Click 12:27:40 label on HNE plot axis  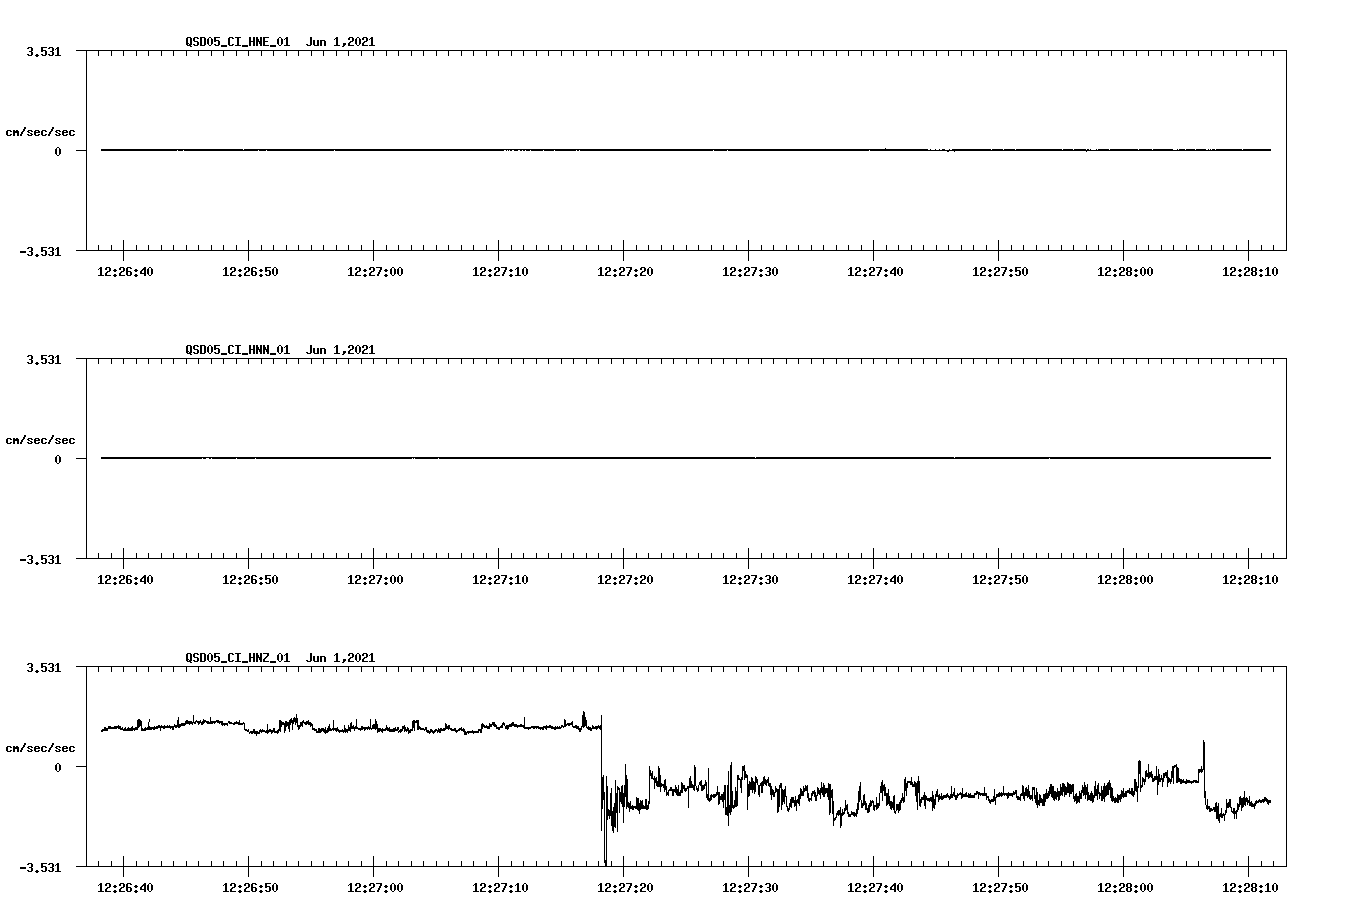(875, 272)
